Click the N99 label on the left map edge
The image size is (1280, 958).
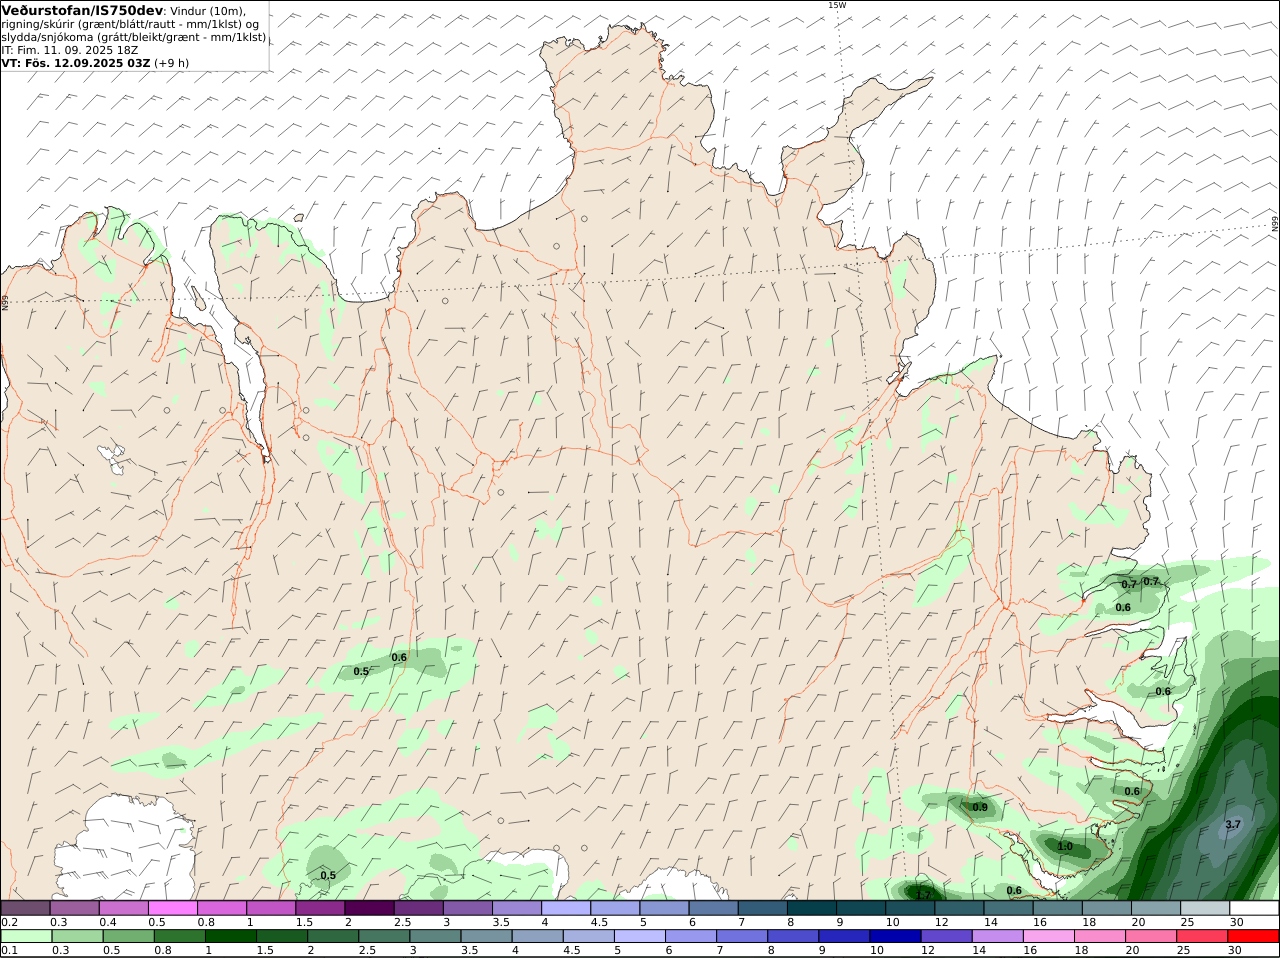pyautogui.click(x=5, y=302)
